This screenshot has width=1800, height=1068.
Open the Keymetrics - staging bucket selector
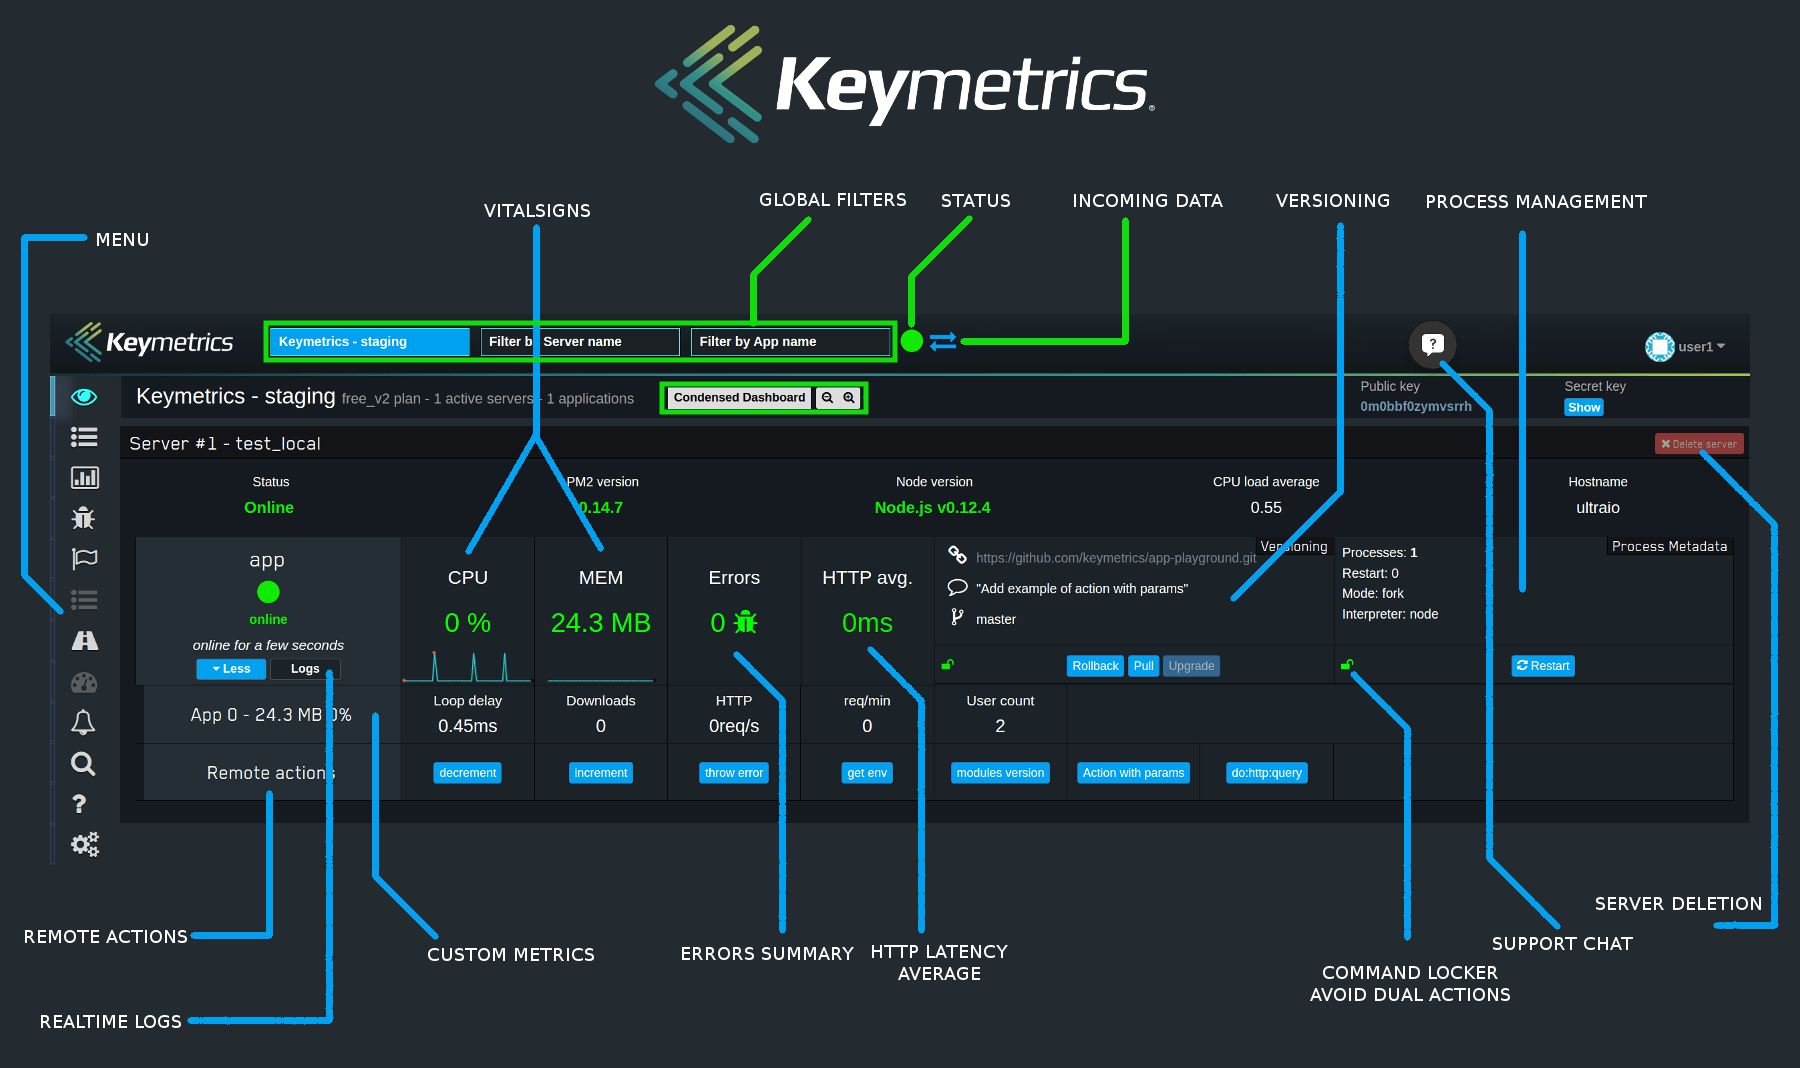click(x=370, y=342)
